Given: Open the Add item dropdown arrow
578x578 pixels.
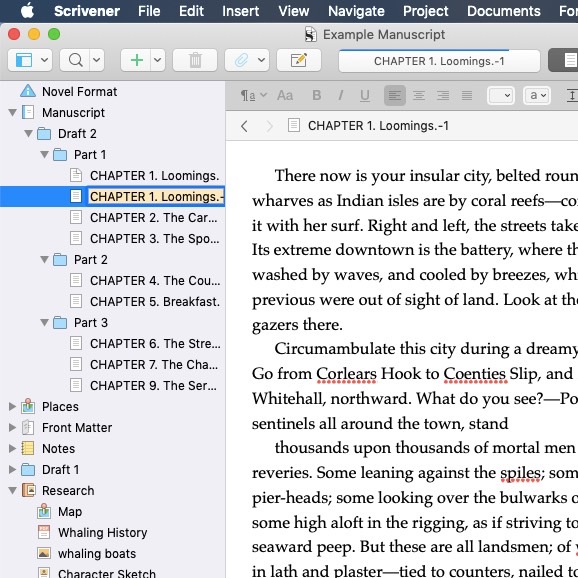Looking at the screenshot, I should pyautogui.click(x=157, y=60).
